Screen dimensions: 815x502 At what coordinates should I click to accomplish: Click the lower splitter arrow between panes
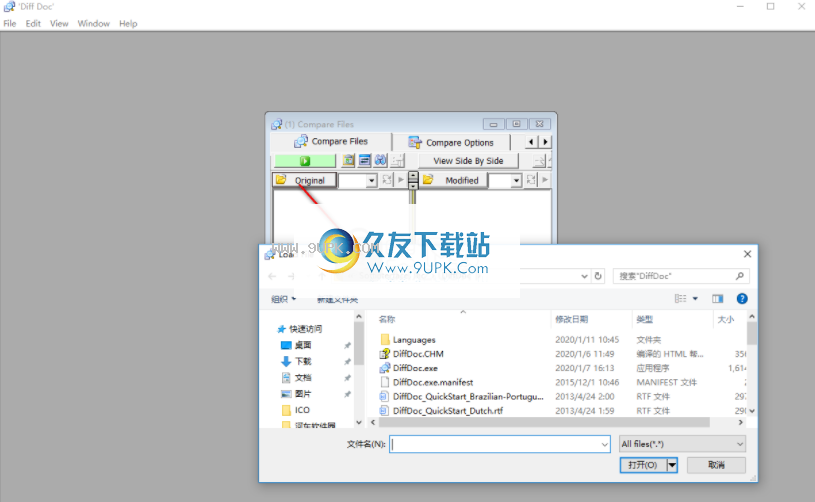pos(413,185)
